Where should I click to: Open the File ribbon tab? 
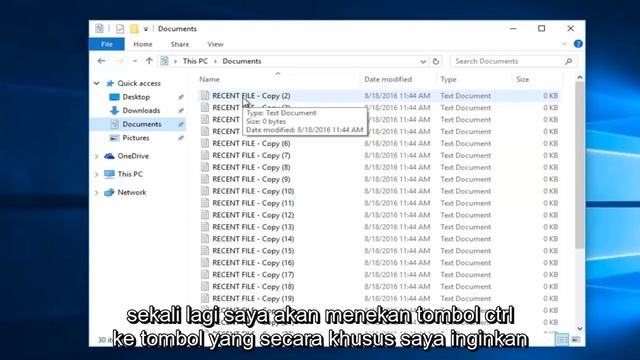click(x=107, y=44)
